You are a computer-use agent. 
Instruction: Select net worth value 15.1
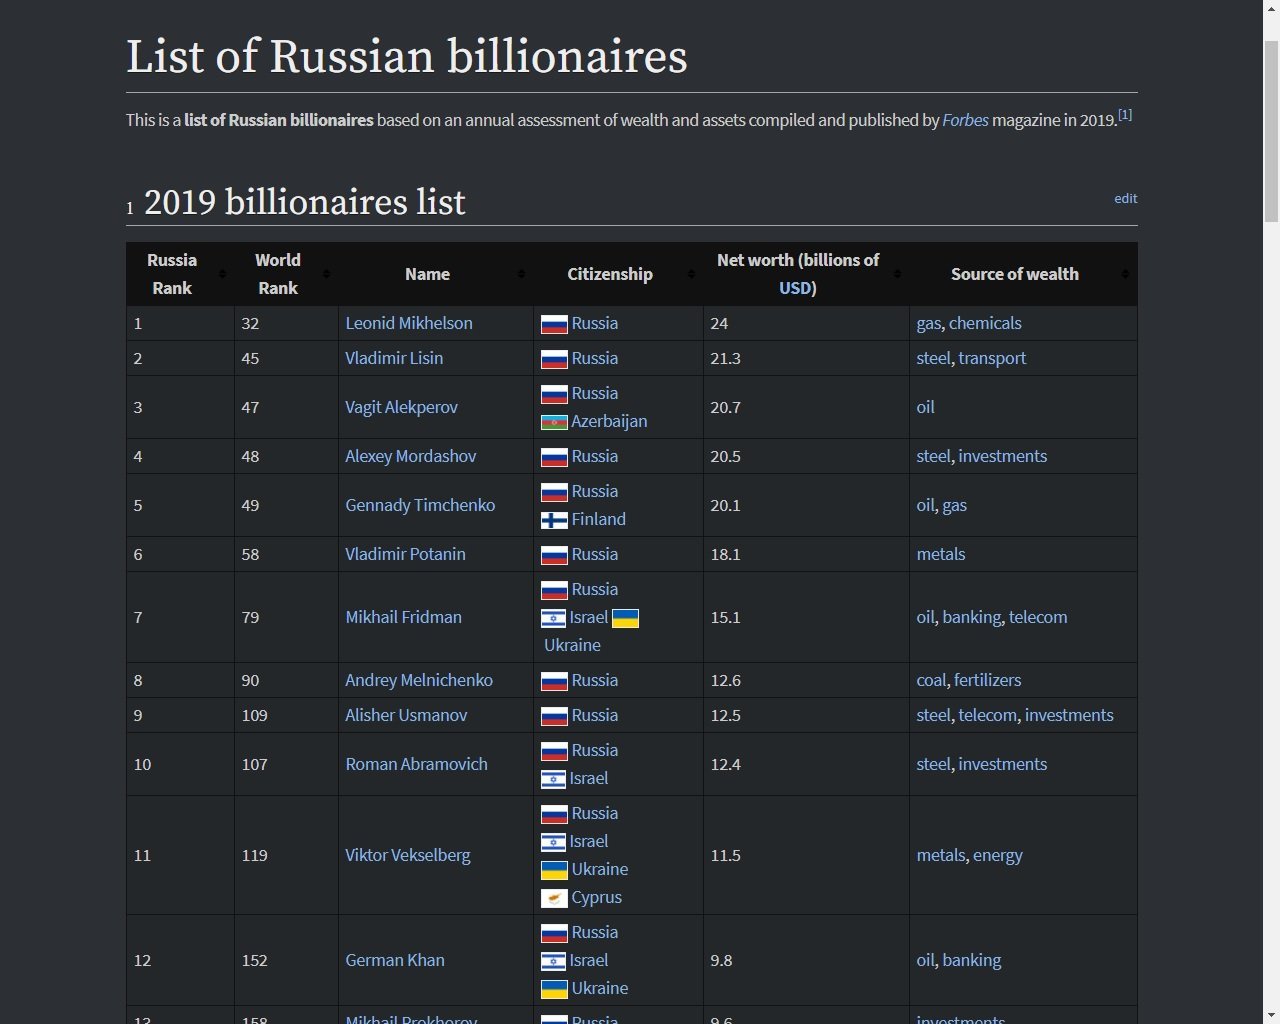click(725, 617)
